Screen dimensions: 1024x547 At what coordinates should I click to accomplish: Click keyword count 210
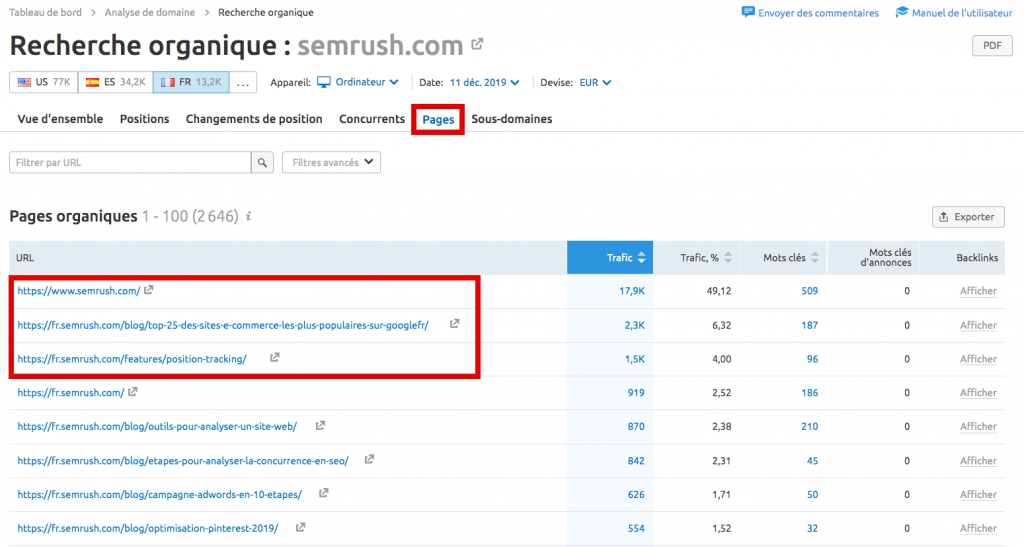pos(809,426)
